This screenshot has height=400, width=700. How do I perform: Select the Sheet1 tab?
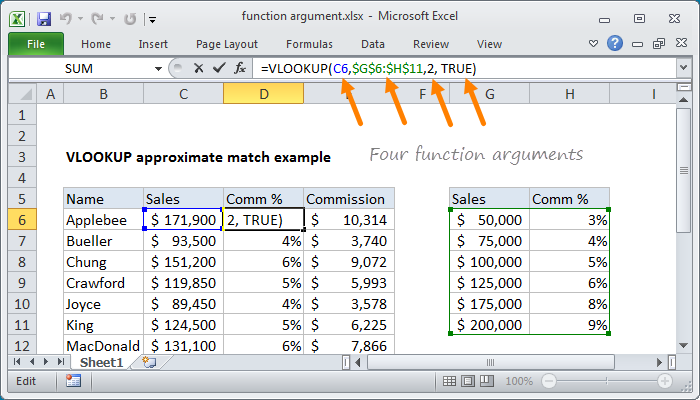tap(101, 362)
